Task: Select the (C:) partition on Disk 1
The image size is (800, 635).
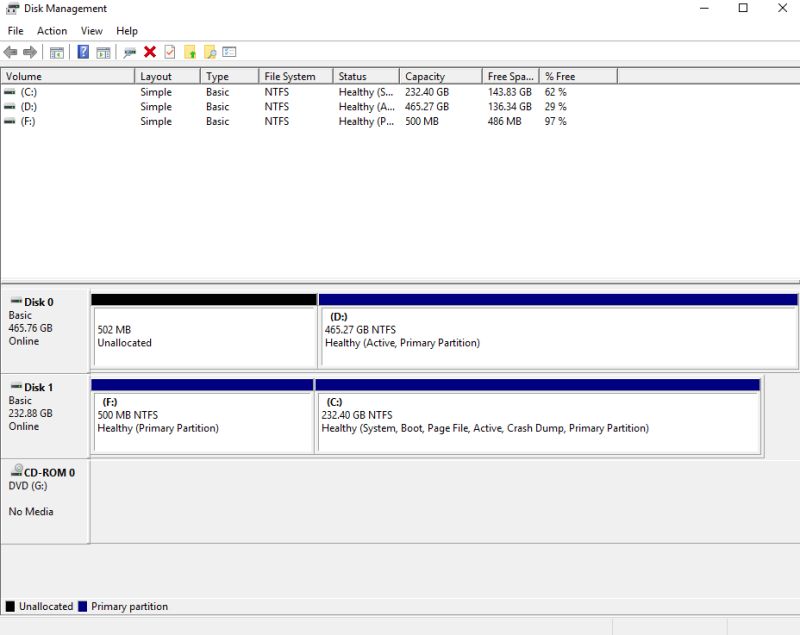Action: (x=540, y=420)
